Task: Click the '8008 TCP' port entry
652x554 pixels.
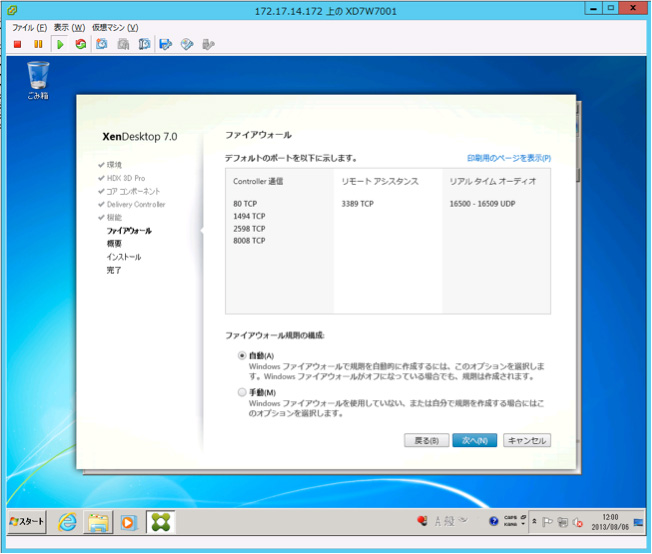Action: [249, 241]
